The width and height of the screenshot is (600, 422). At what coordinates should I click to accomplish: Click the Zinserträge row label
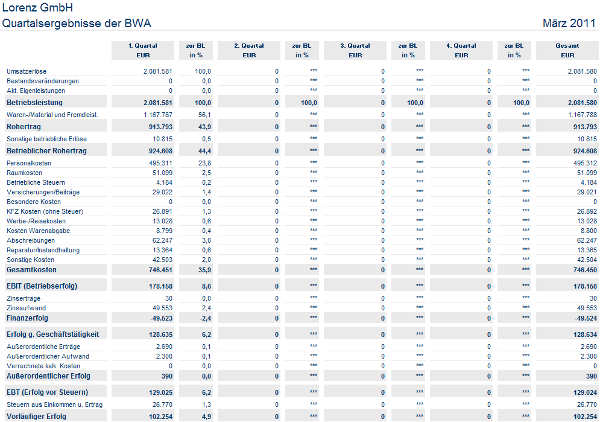pyautogui.click(x=23, y=298)
